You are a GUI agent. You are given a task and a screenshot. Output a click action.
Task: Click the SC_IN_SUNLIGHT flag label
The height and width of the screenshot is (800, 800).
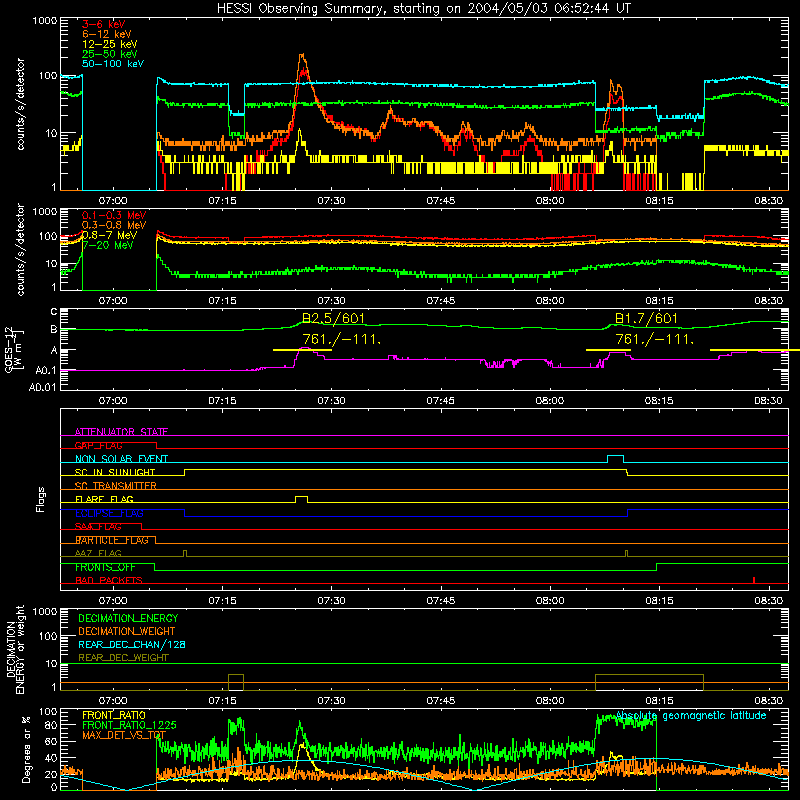(115, 472)
